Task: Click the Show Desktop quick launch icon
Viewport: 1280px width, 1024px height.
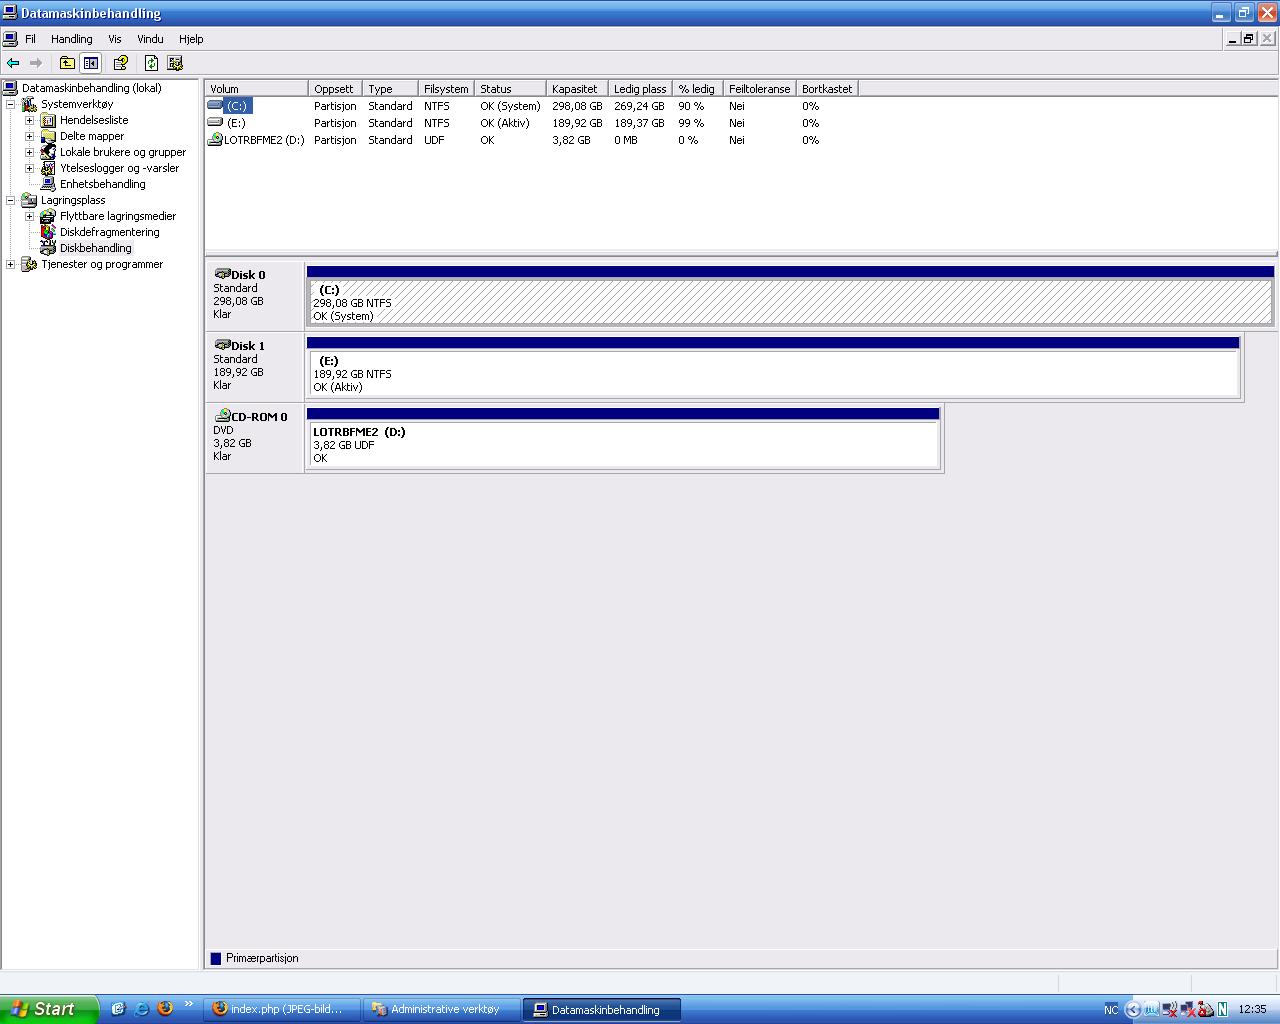Action: point(118,1009)
